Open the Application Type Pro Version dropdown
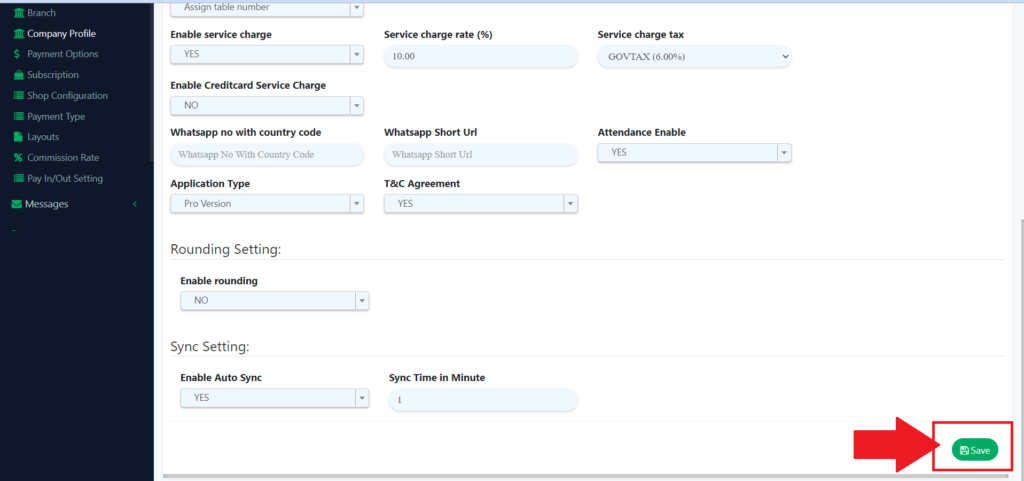This screenshot has width=1024, height=481. coord(267,203)
